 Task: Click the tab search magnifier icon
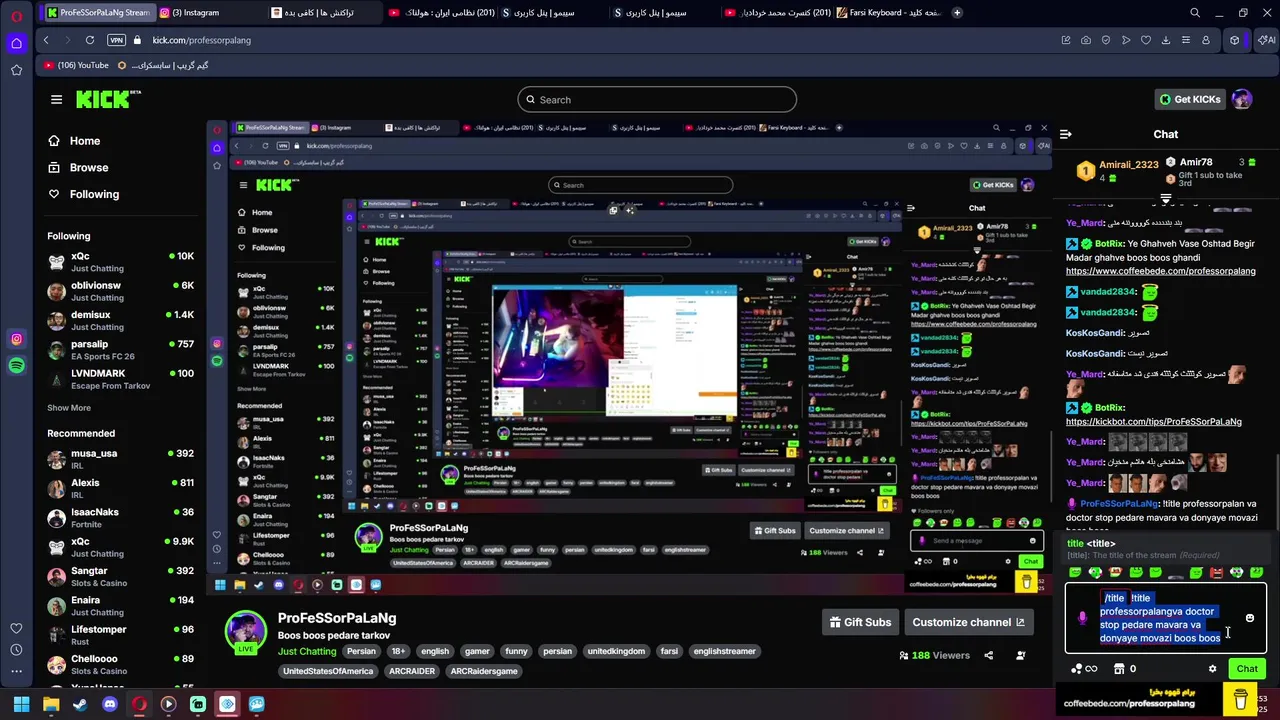(x=1195, y=13)
